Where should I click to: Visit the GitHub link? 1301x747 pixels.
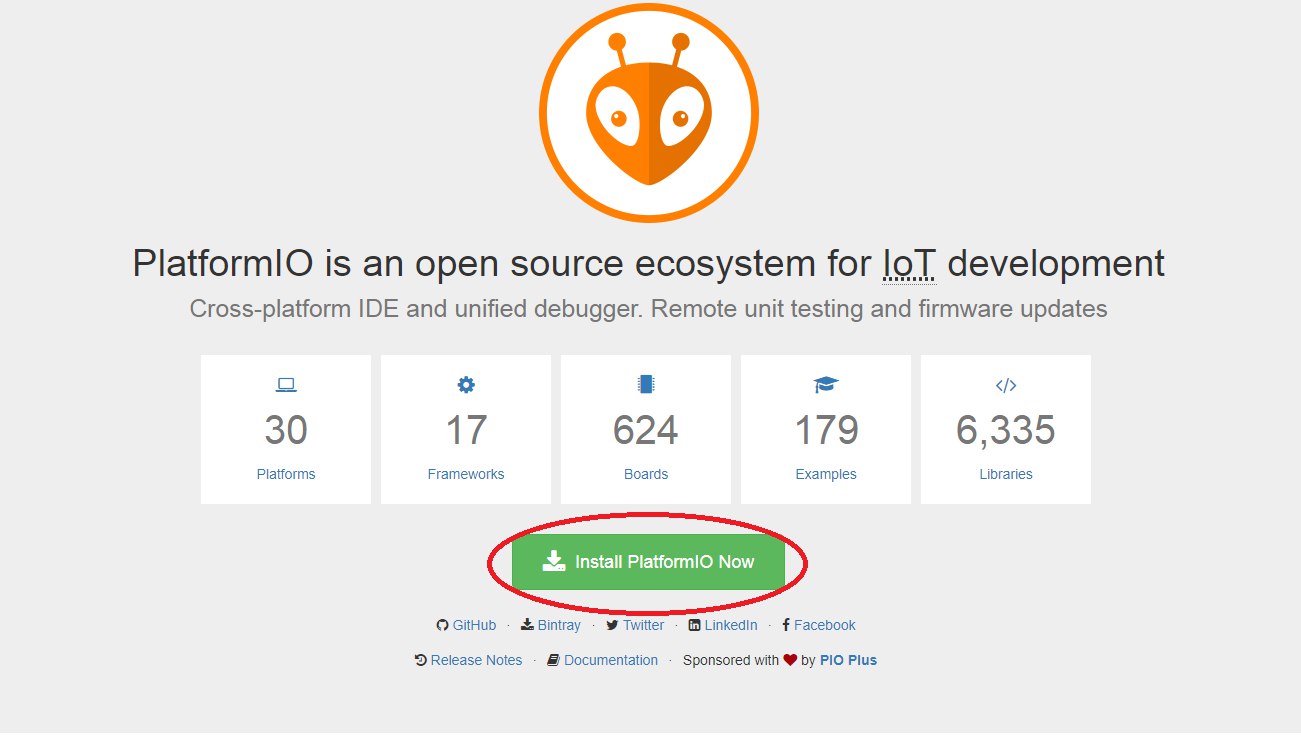[474, 625]
